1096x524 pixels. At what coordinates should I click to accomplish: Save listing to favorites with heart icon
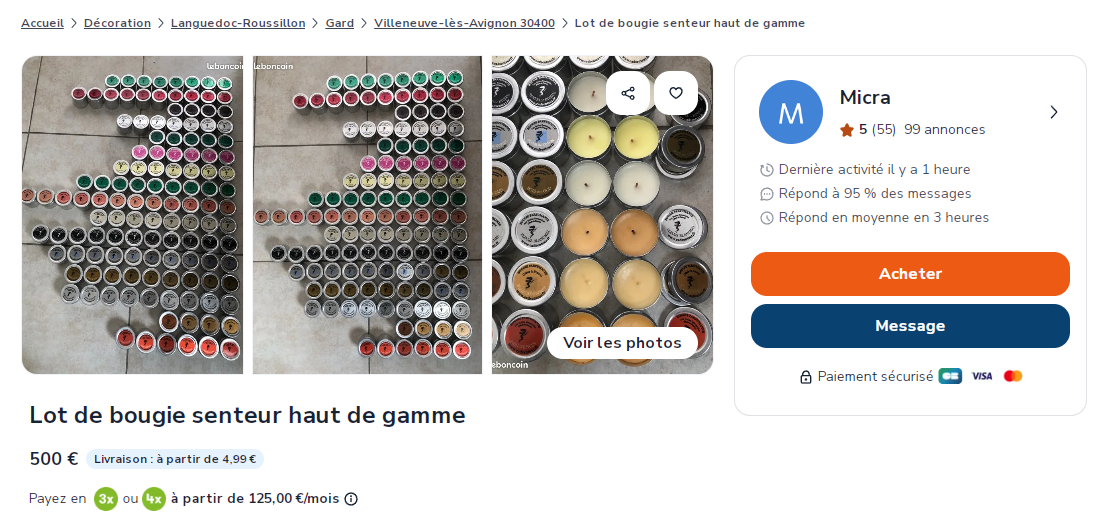pos(675,93)
